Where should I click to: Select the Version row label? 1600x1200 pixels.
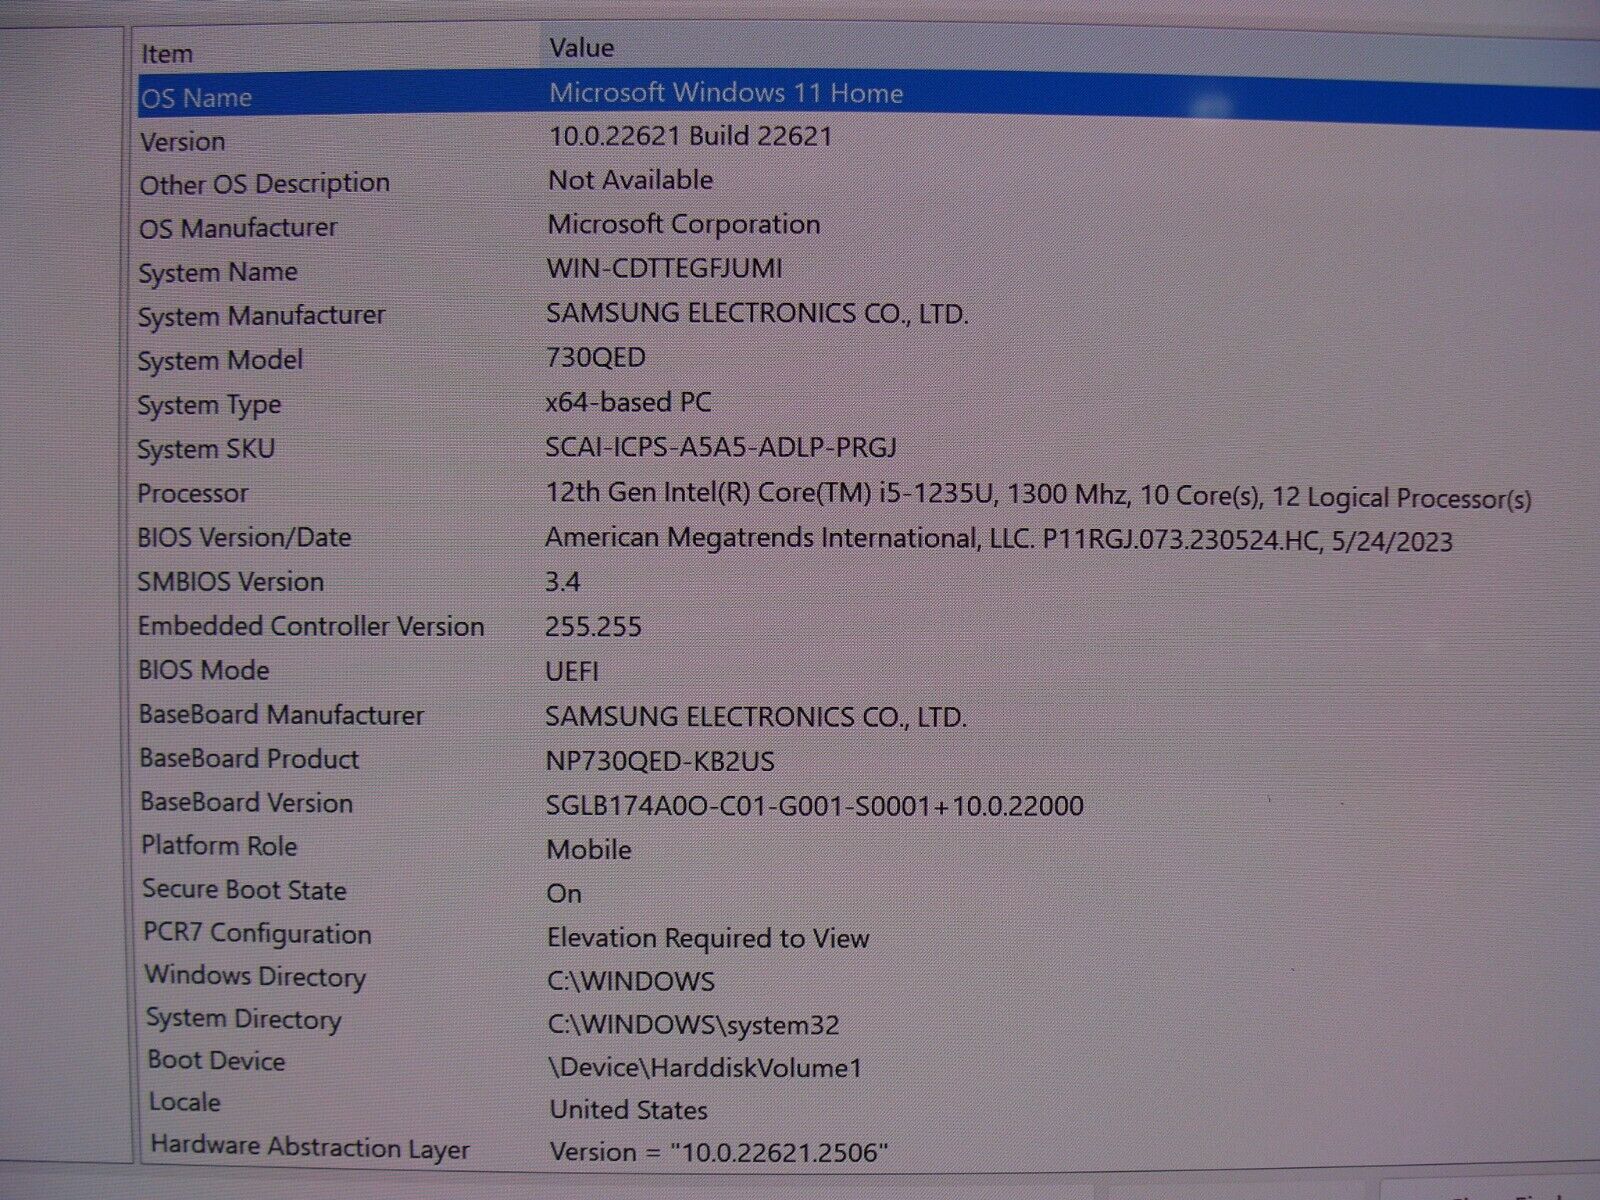coord(182,142)
